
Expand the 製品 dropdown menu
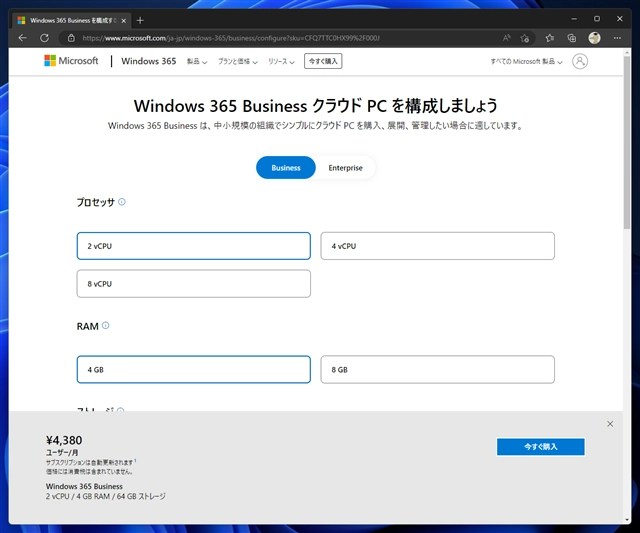[197, 61]
